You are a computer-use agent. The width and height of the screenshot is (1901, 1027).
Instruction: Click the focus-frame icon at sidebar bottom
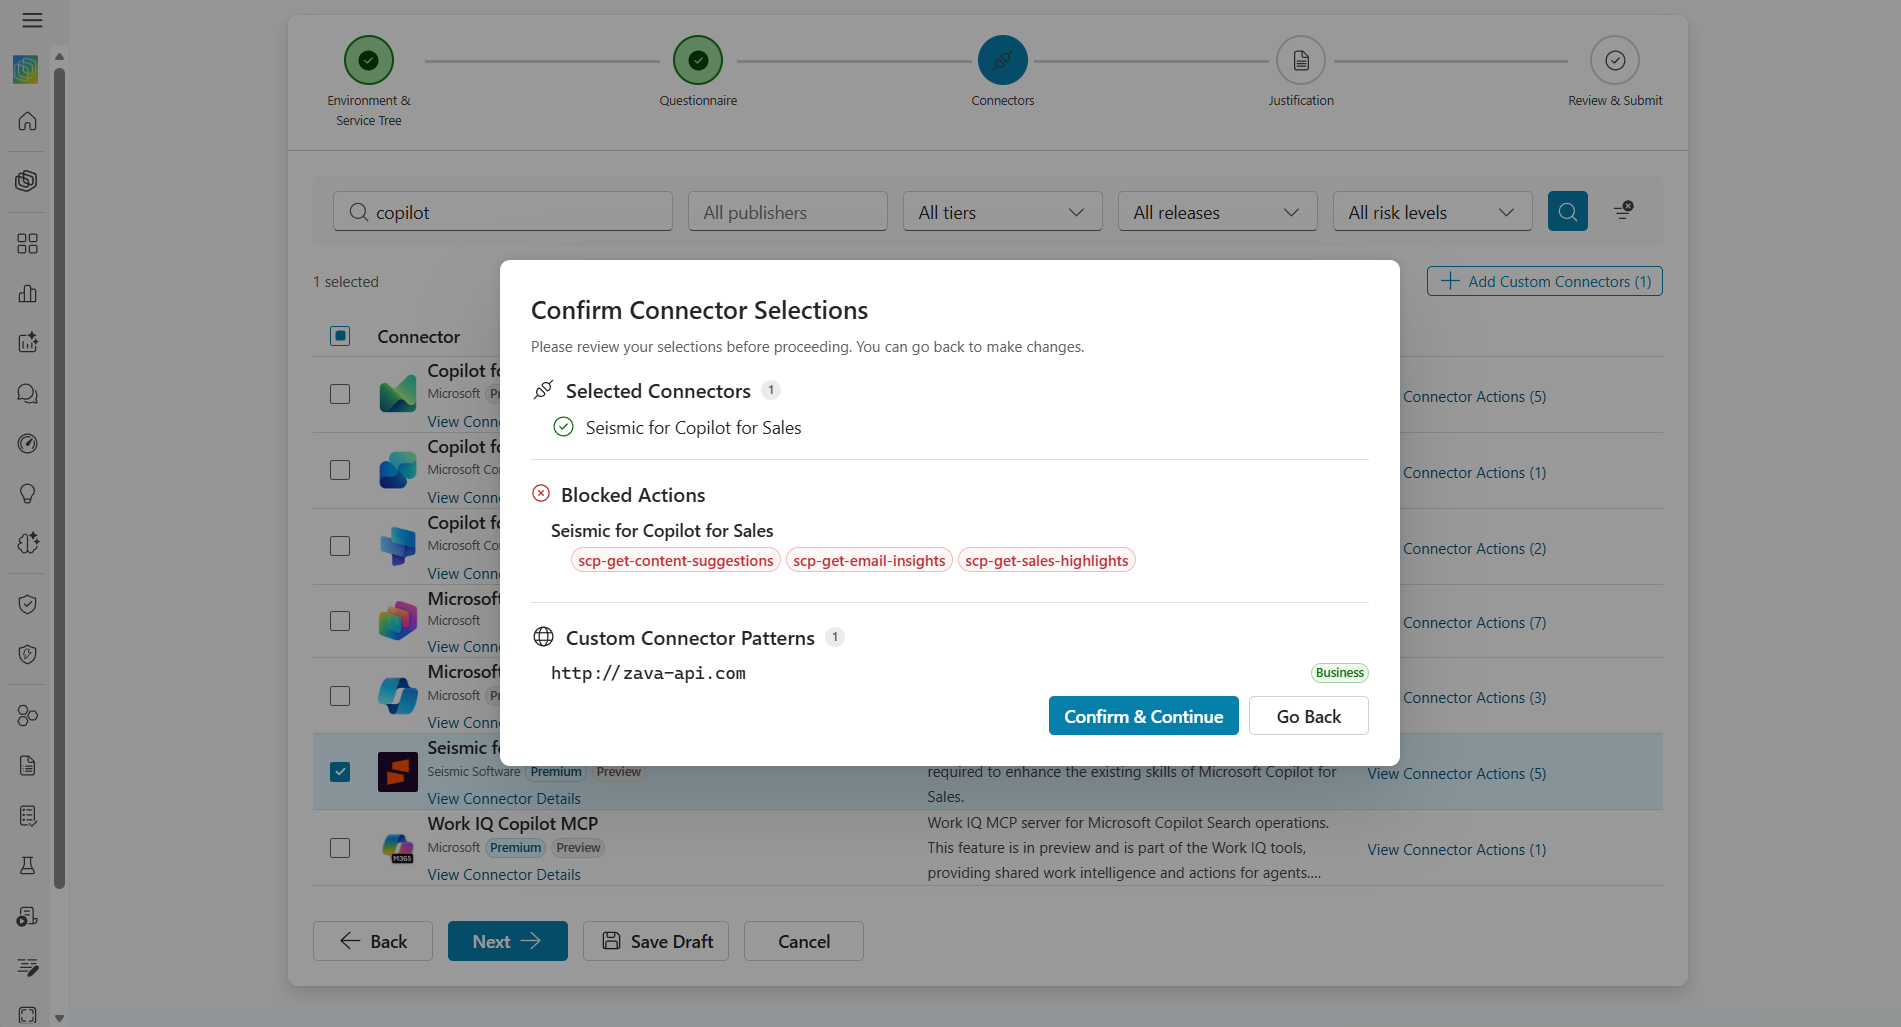28,1015
